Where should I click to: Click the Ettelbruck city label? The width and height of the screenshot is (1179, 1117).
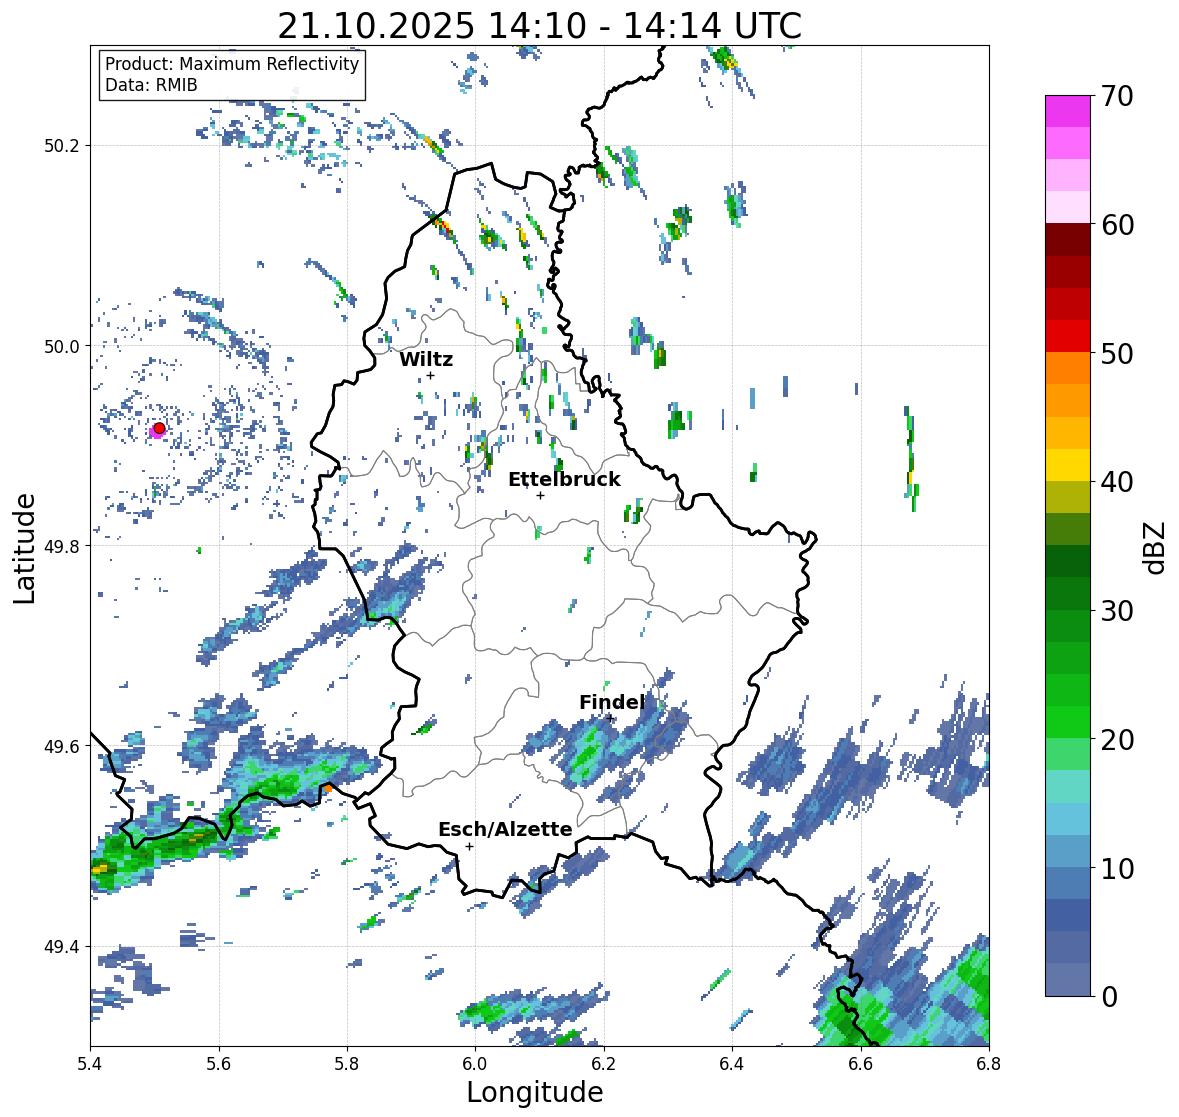tap(564, 480)
